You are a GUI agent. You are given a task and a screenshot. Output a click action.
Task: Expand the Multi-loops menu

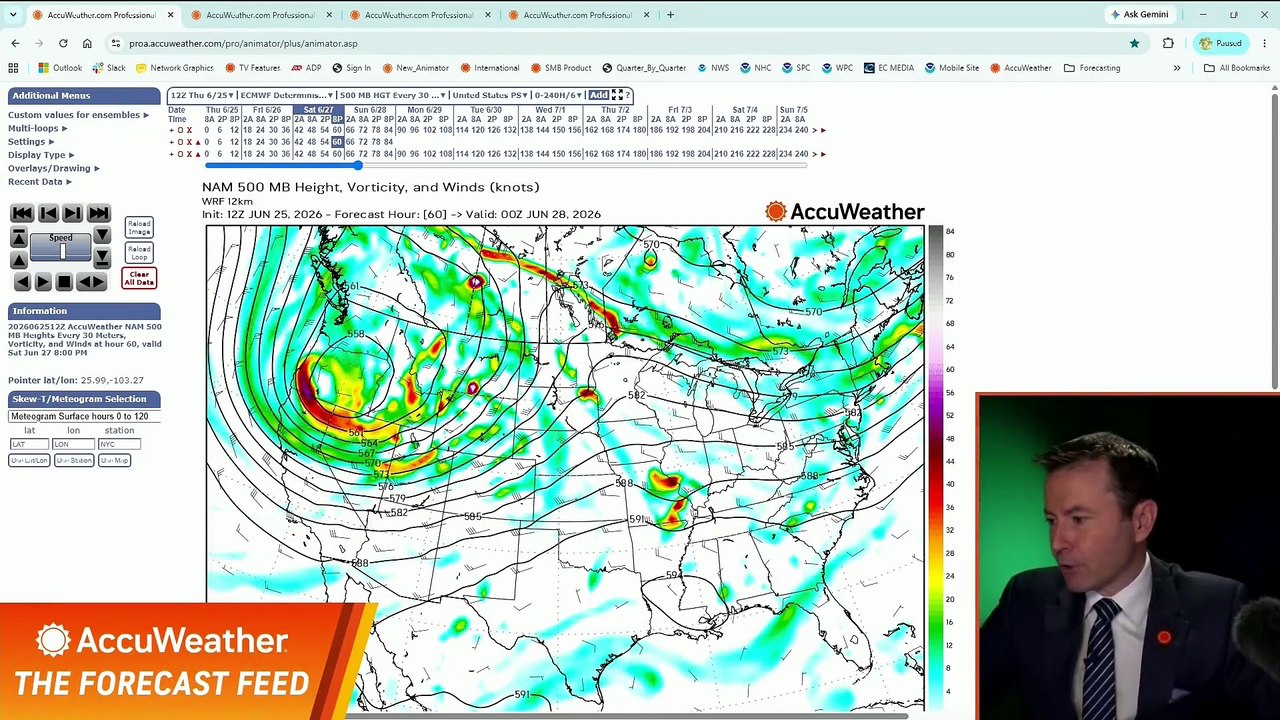38,128
